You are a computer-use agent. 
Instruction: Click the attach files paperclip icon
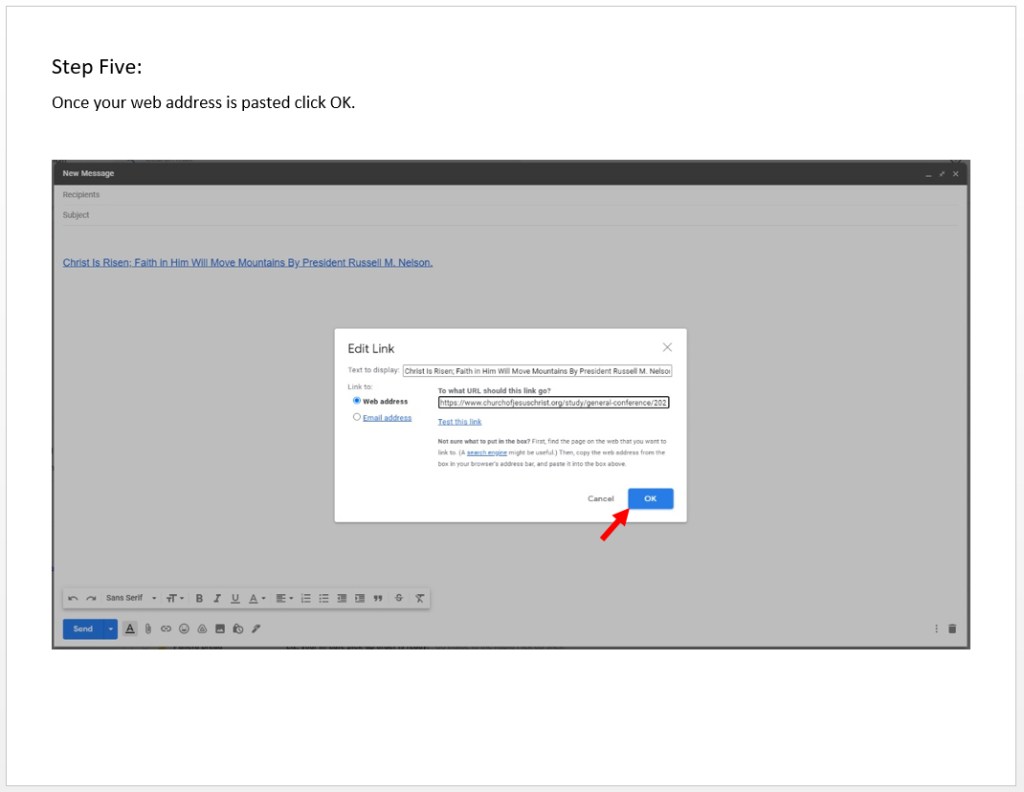pos(148,629)
